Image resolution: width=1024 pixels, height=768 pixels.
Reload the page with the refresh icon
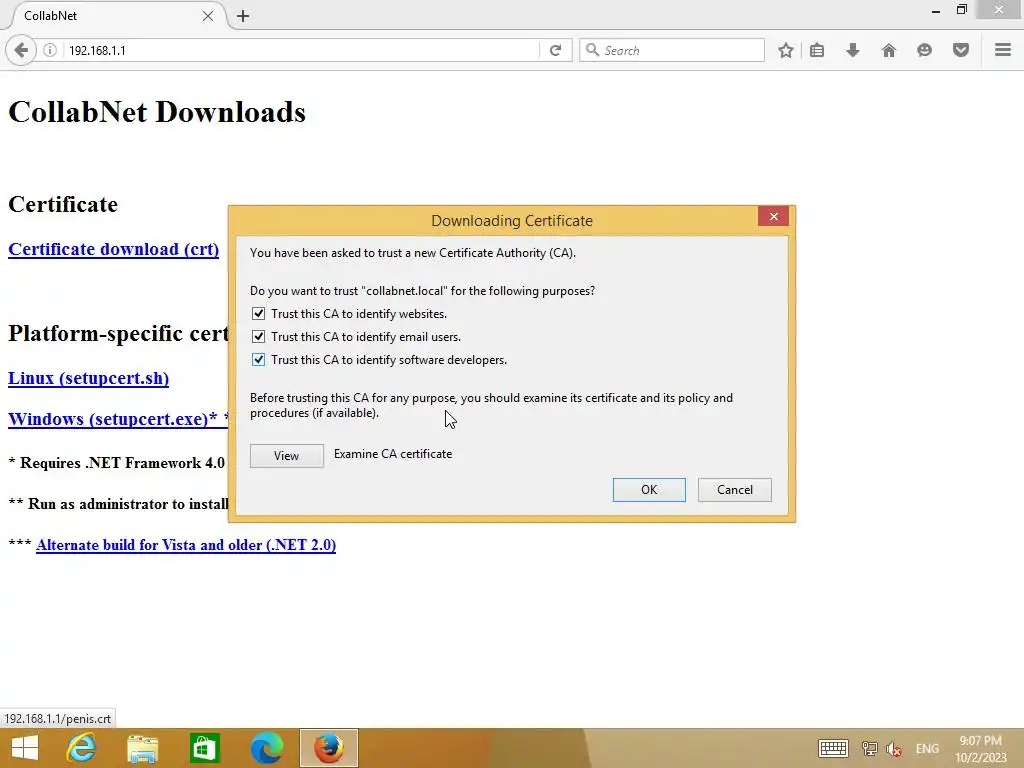point(556,50)
